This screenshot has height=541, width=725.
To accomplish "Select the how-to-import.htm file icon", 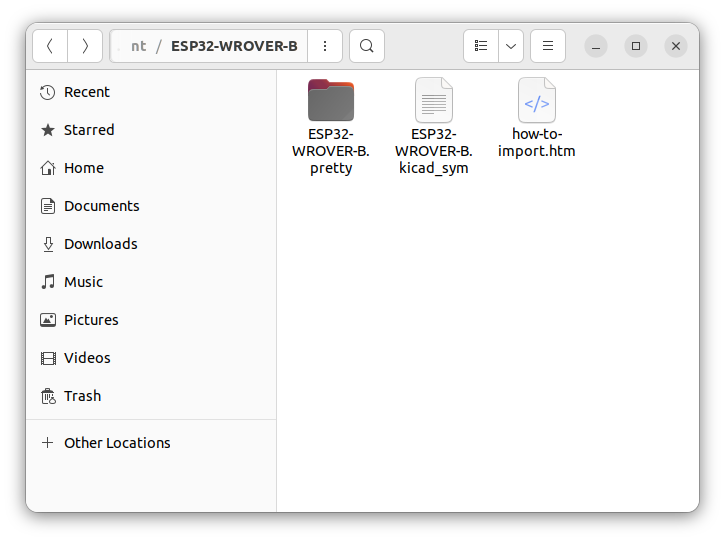I will coord(537,100).
